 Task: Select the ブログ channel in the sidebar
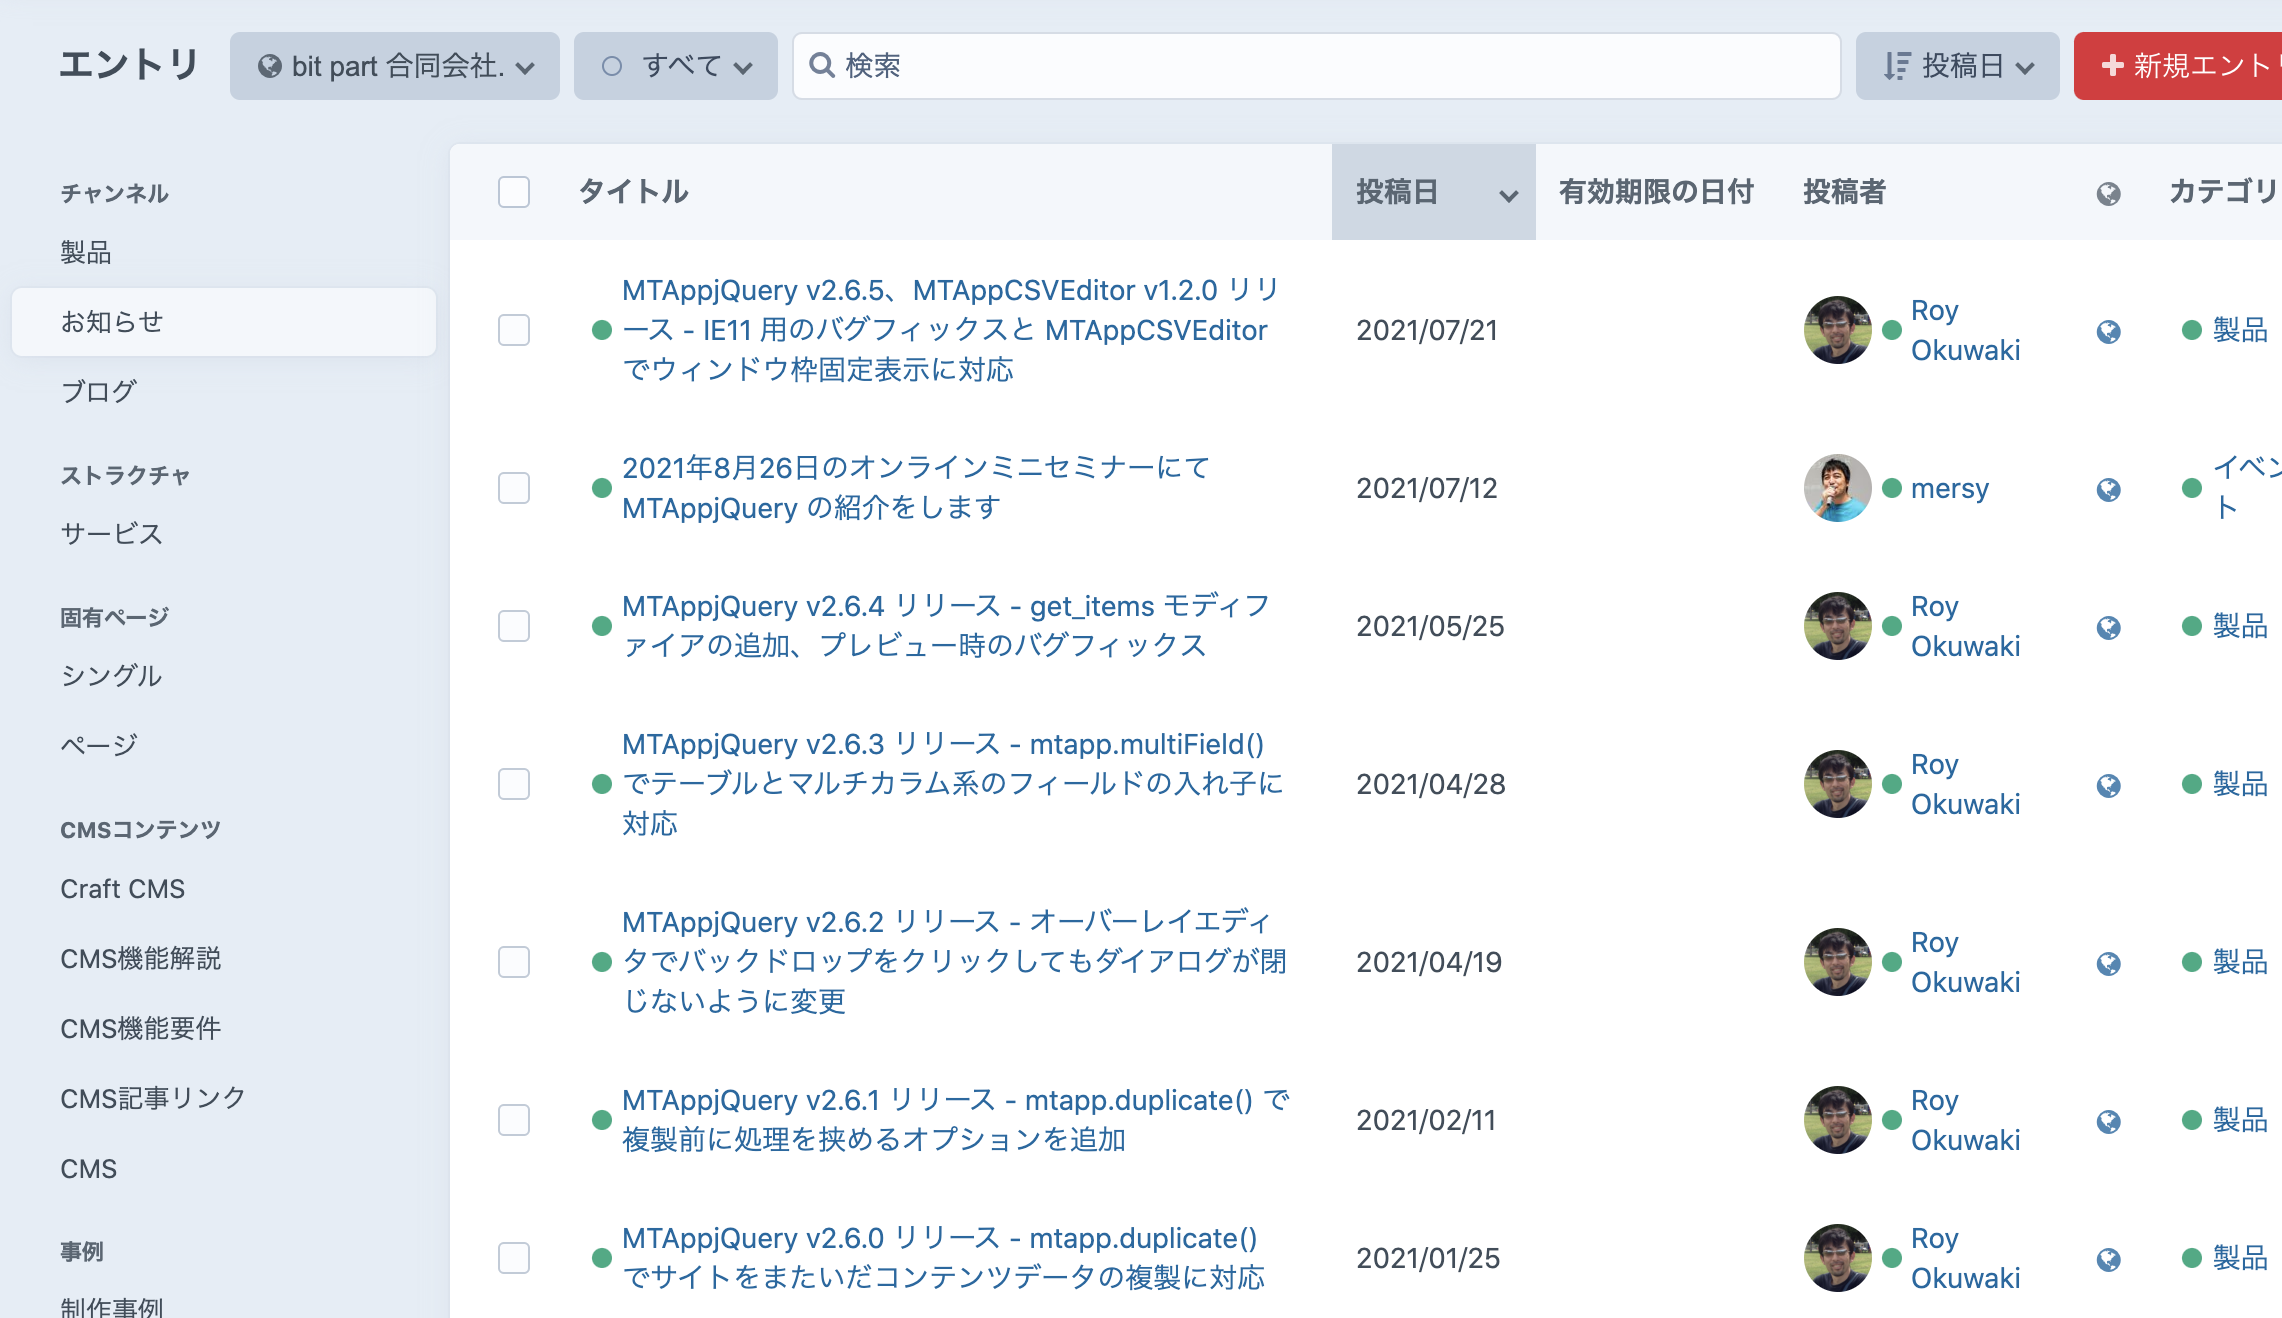pyautogui.click(x=99, y=392)
